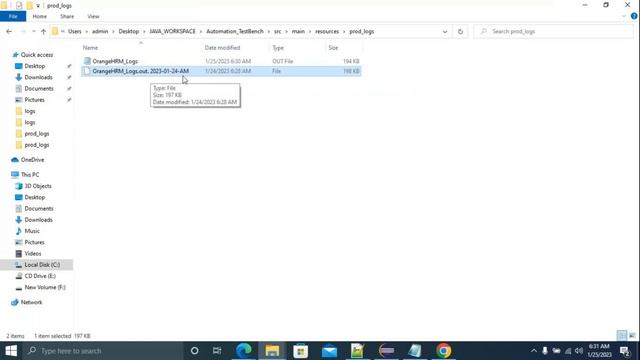Launch Google Chrome from taskbar

coord(443,351)
